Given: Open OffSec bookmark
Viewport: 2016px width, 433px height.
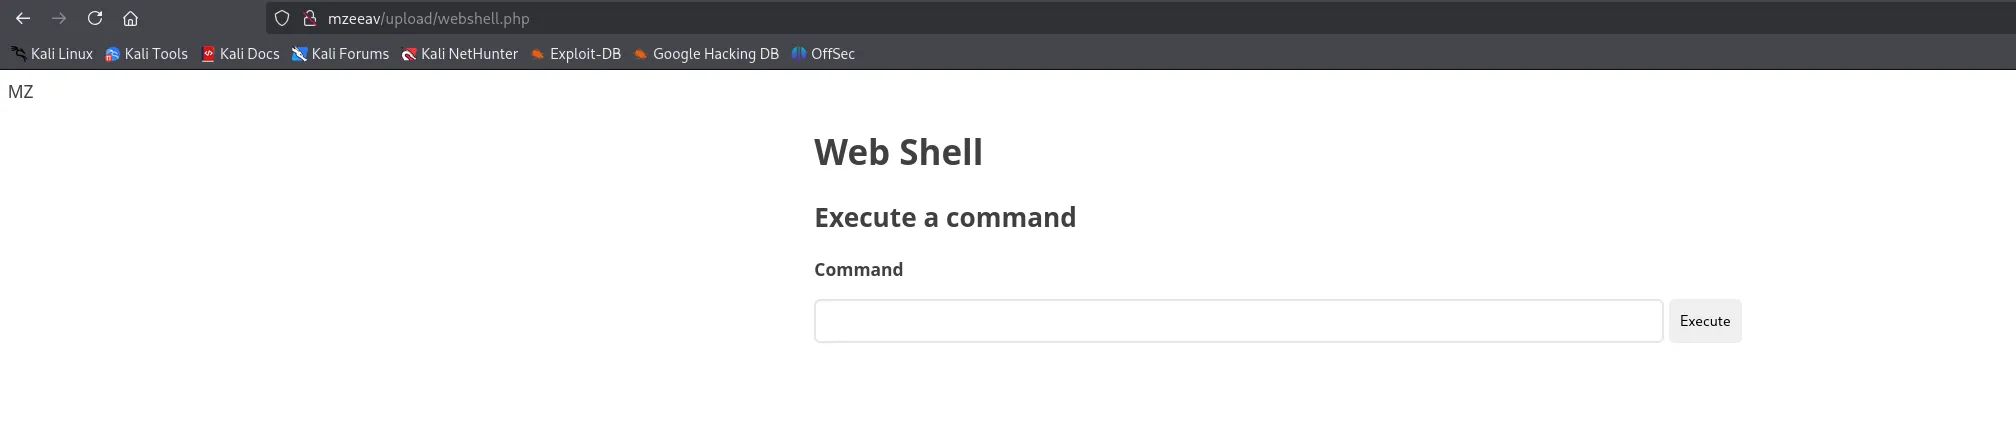Looking at the screenshot, I should [823, 54].
